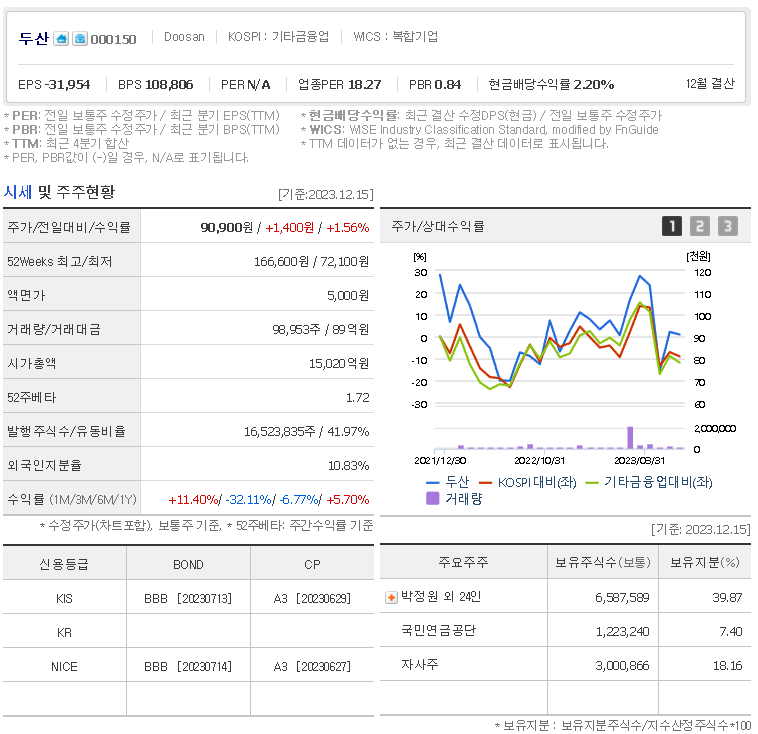Switch to chart view 2
The image size is (758, 734).
[x=700, y=226]
